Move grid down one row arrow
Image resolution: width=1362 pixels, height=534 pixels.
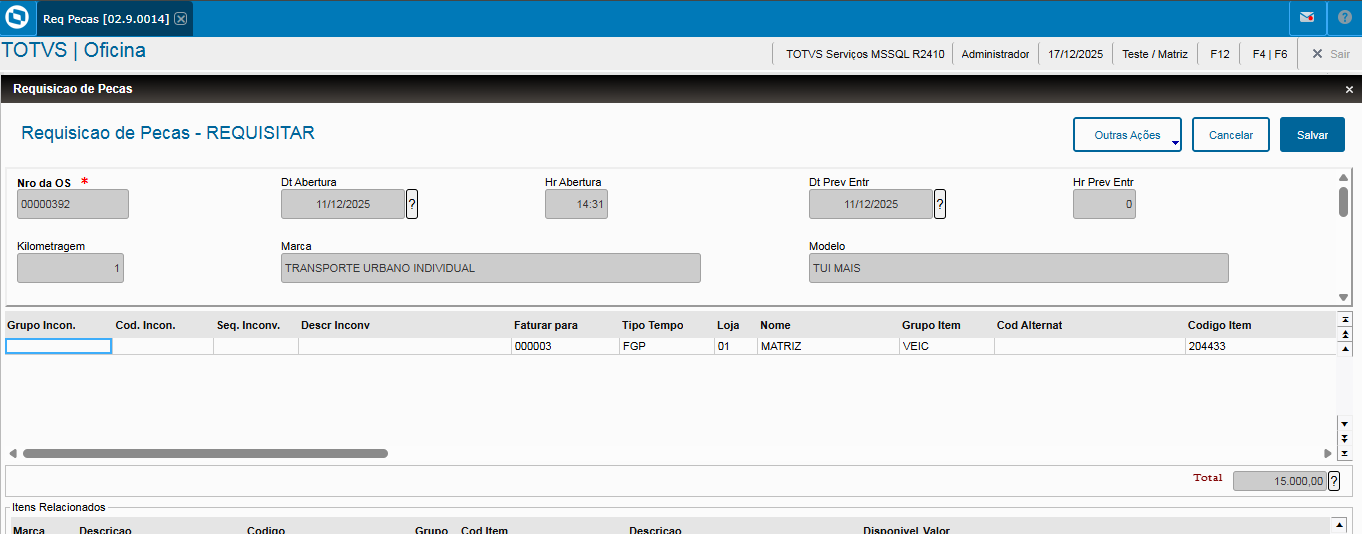pos(1345,423)
